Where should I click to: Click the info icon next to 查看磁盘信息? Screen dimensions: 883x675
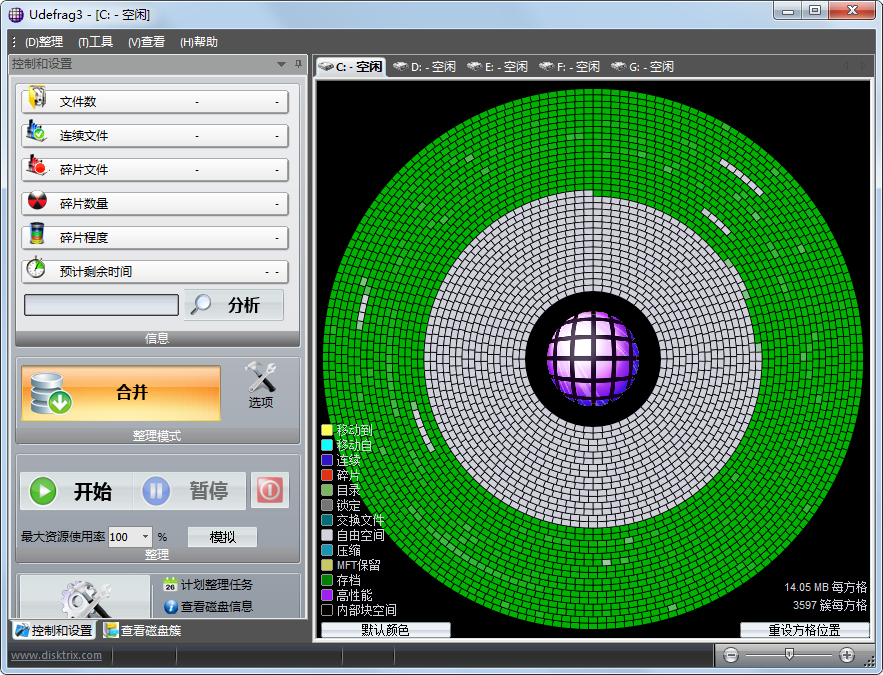(x=171, y=607)
